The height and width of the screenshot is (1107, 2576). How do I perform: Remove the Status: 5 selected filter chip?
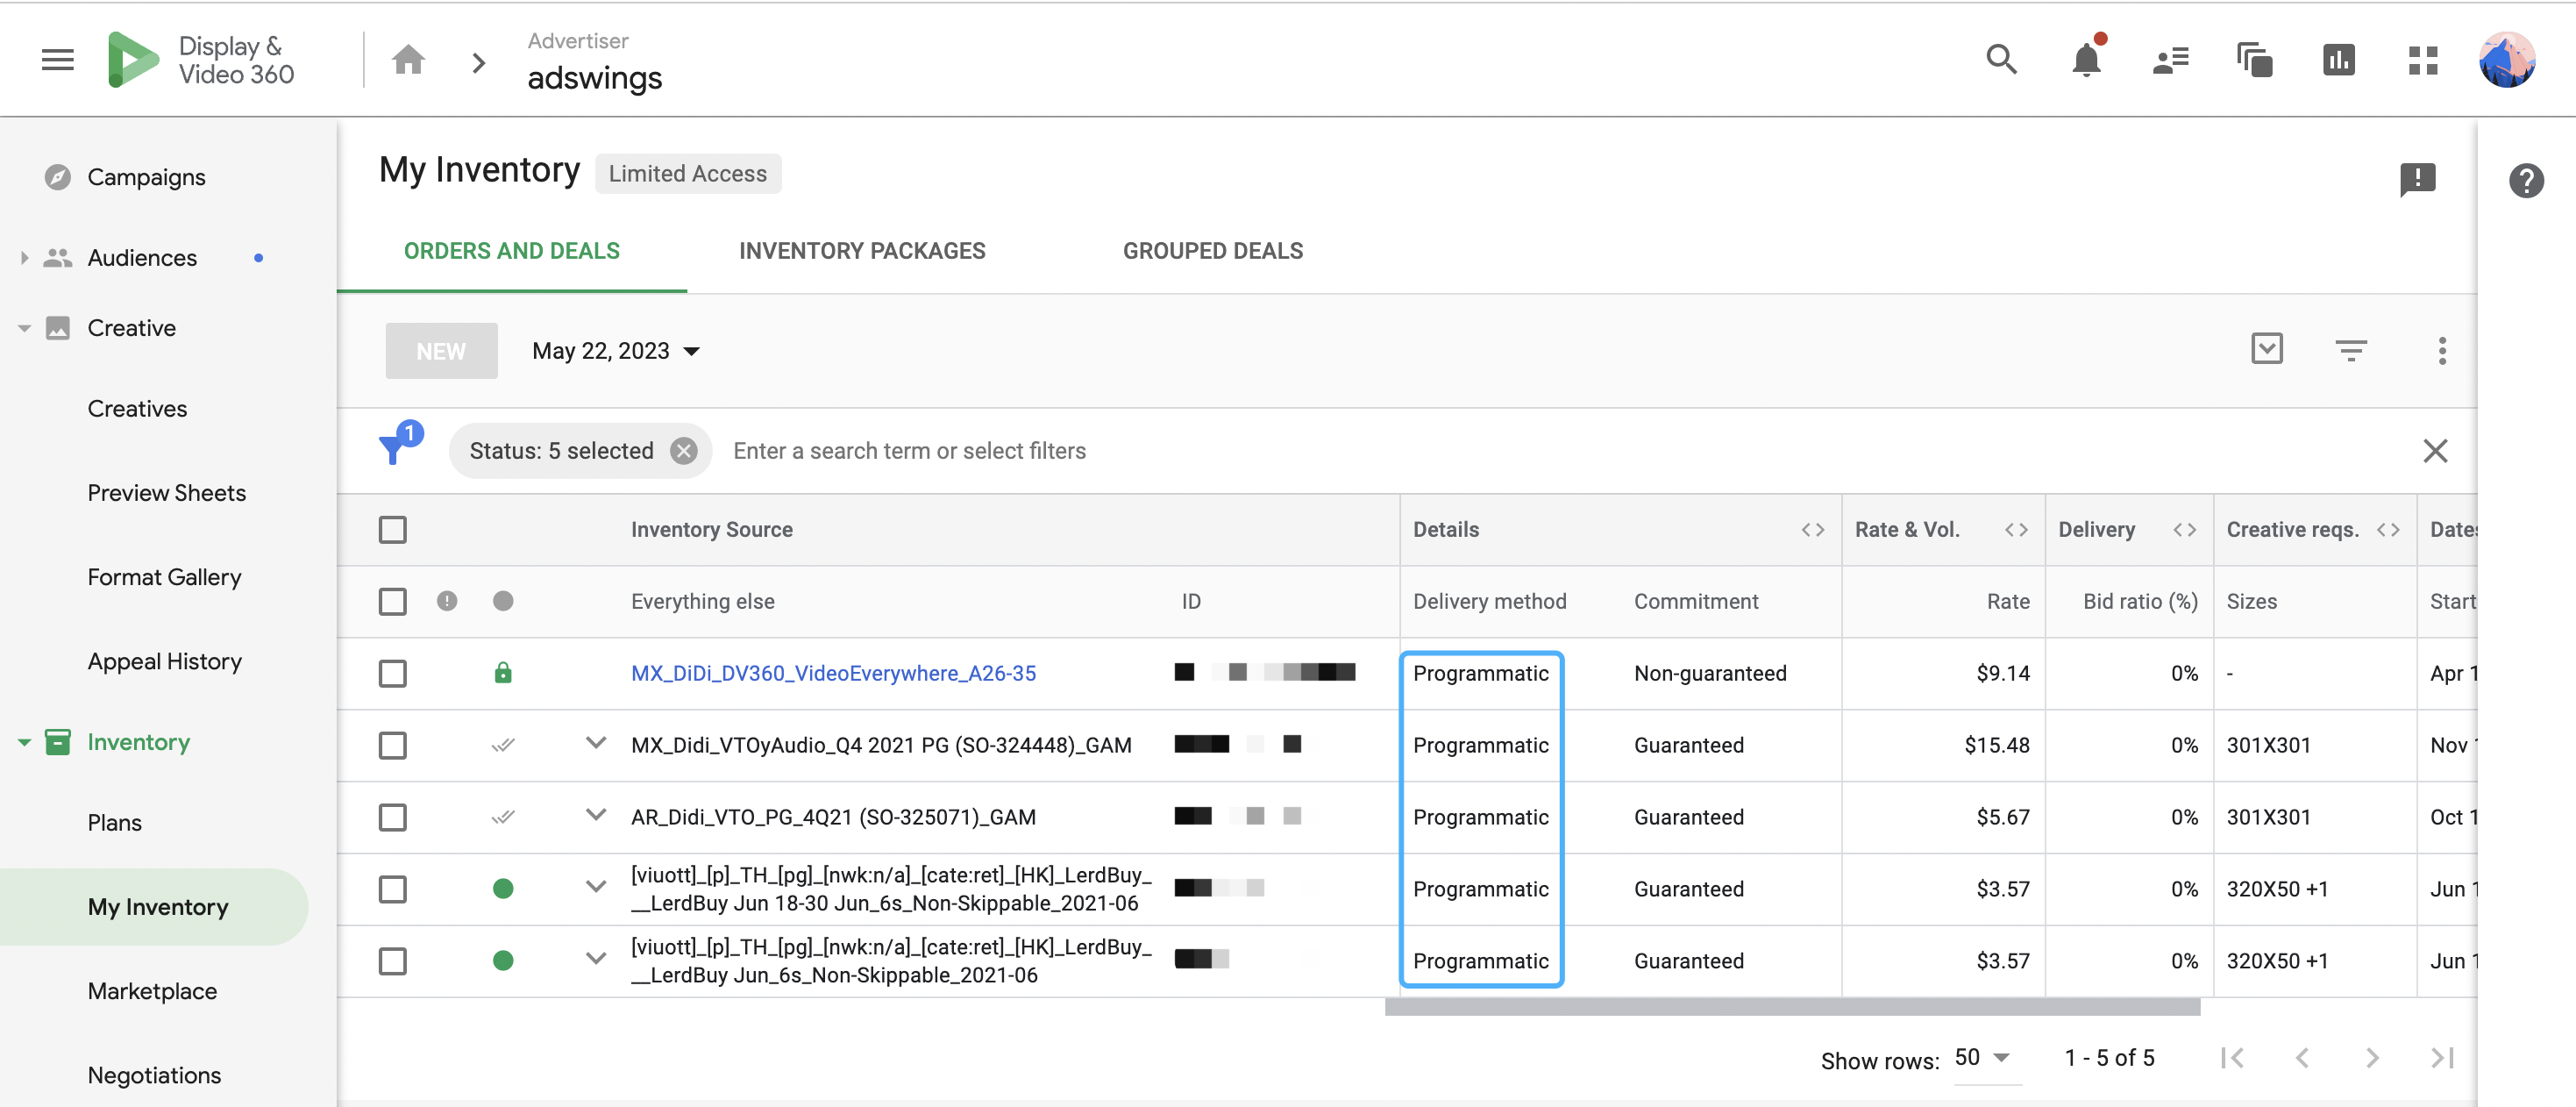click(683, 451)
